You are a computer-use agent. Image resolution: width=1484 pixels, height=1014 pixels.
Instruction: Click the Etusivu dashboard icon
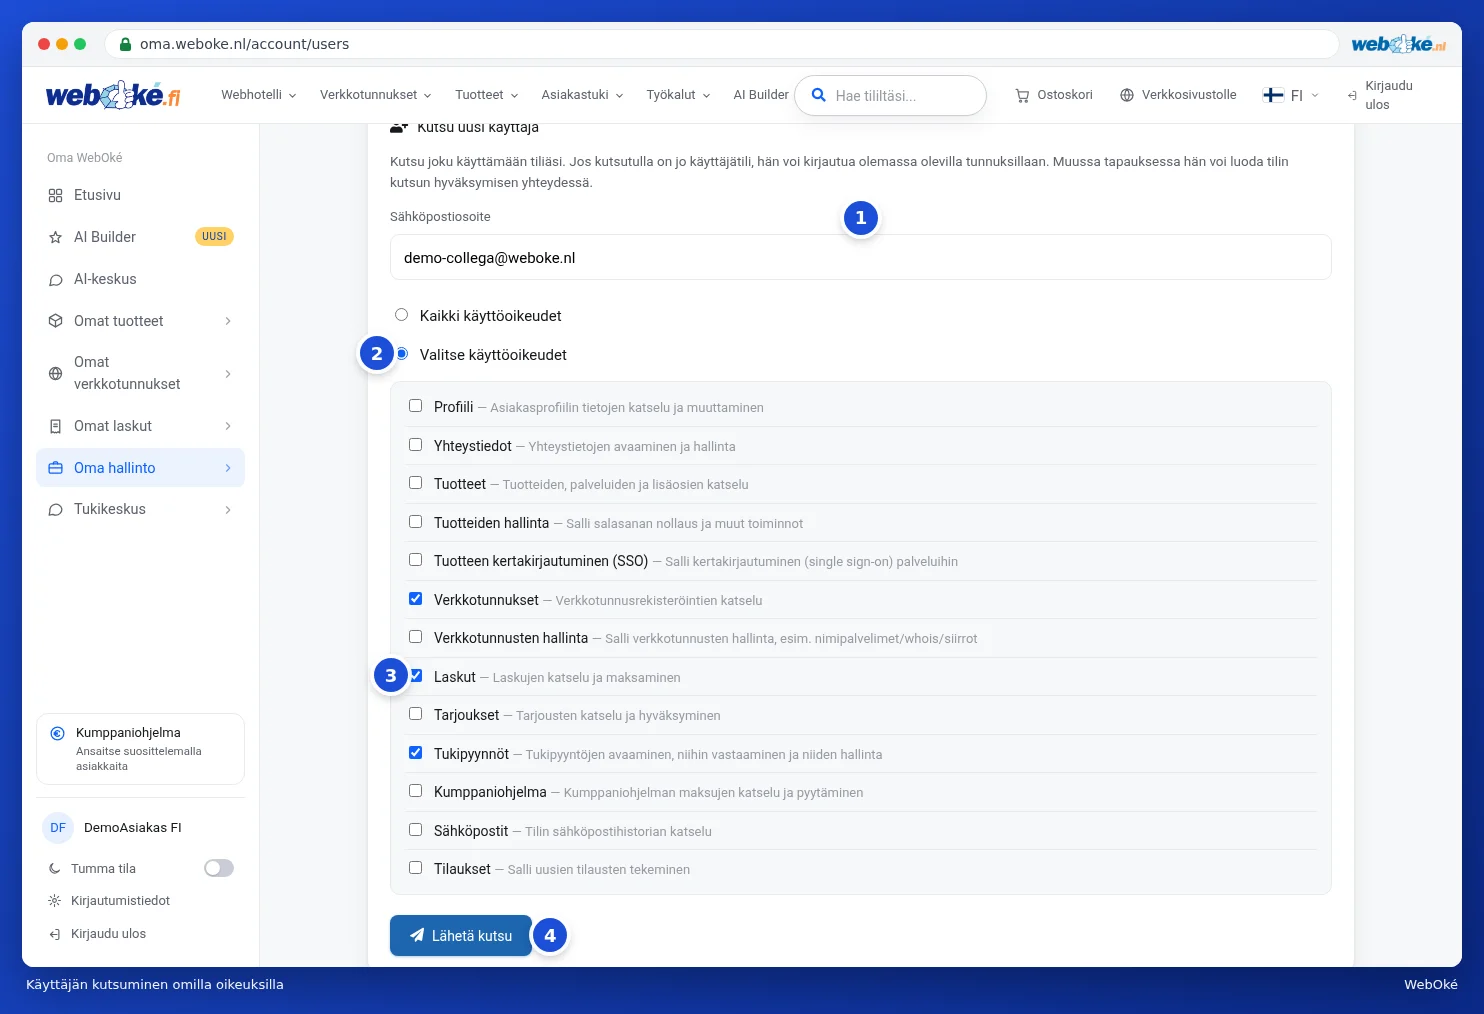point(56,195)
